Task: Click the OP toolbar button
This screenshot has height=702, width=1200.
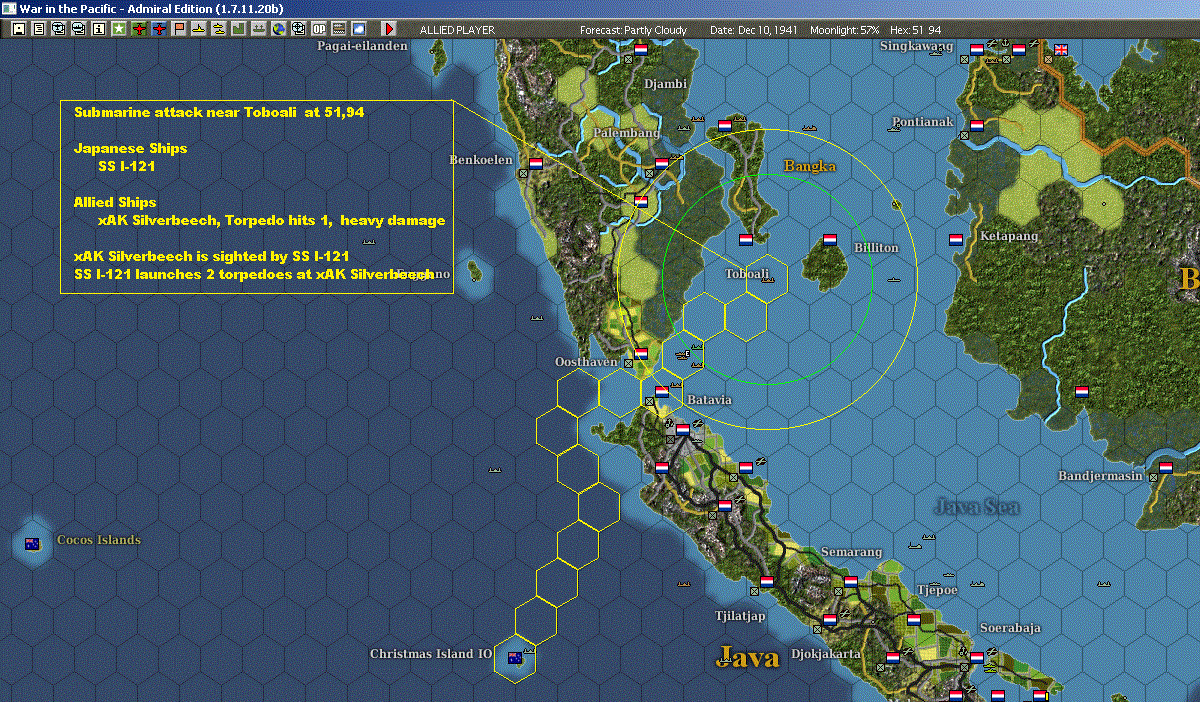Action: (x=318, y=29)
